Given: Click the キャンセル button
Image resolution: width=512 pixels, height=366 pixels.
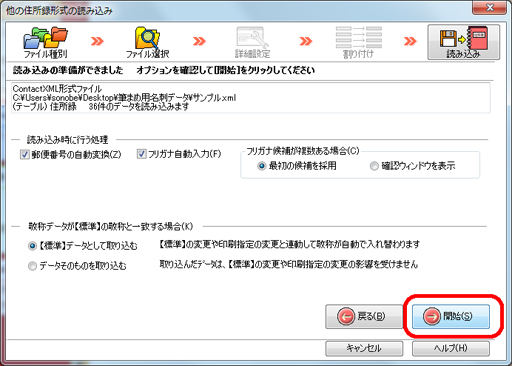Looking at the screenshot, I should 364,348.
